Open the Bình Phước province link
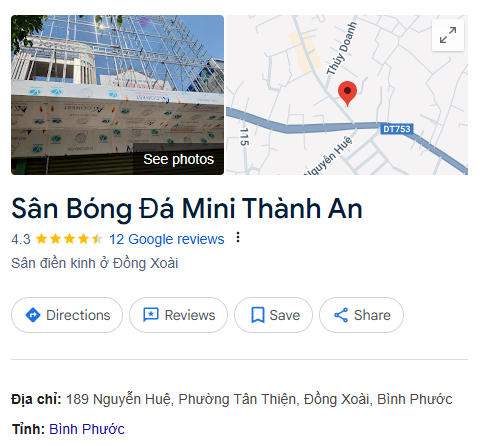This screenshot has width=480, height=446. tap(87, 429)
